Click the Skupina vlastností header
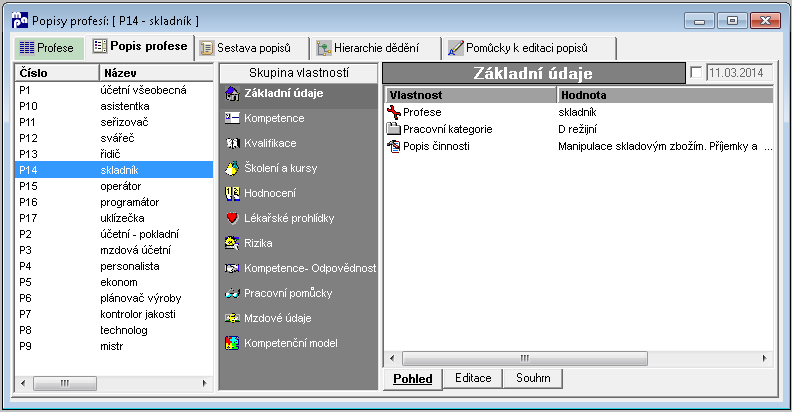 click(299, 73)
